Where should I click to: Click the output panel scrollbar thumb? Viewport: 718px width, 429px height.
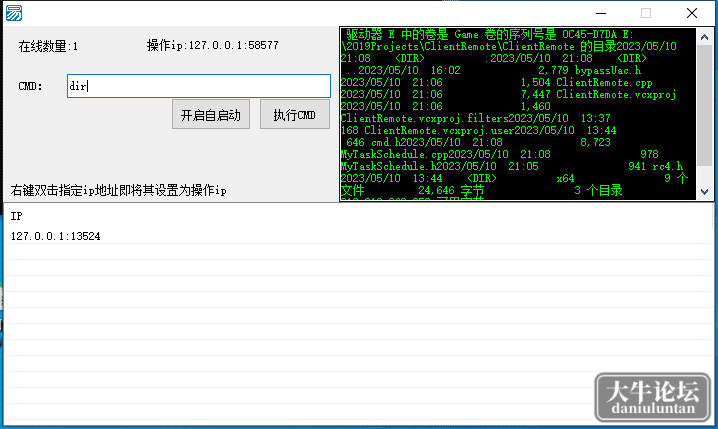[704, 106]
